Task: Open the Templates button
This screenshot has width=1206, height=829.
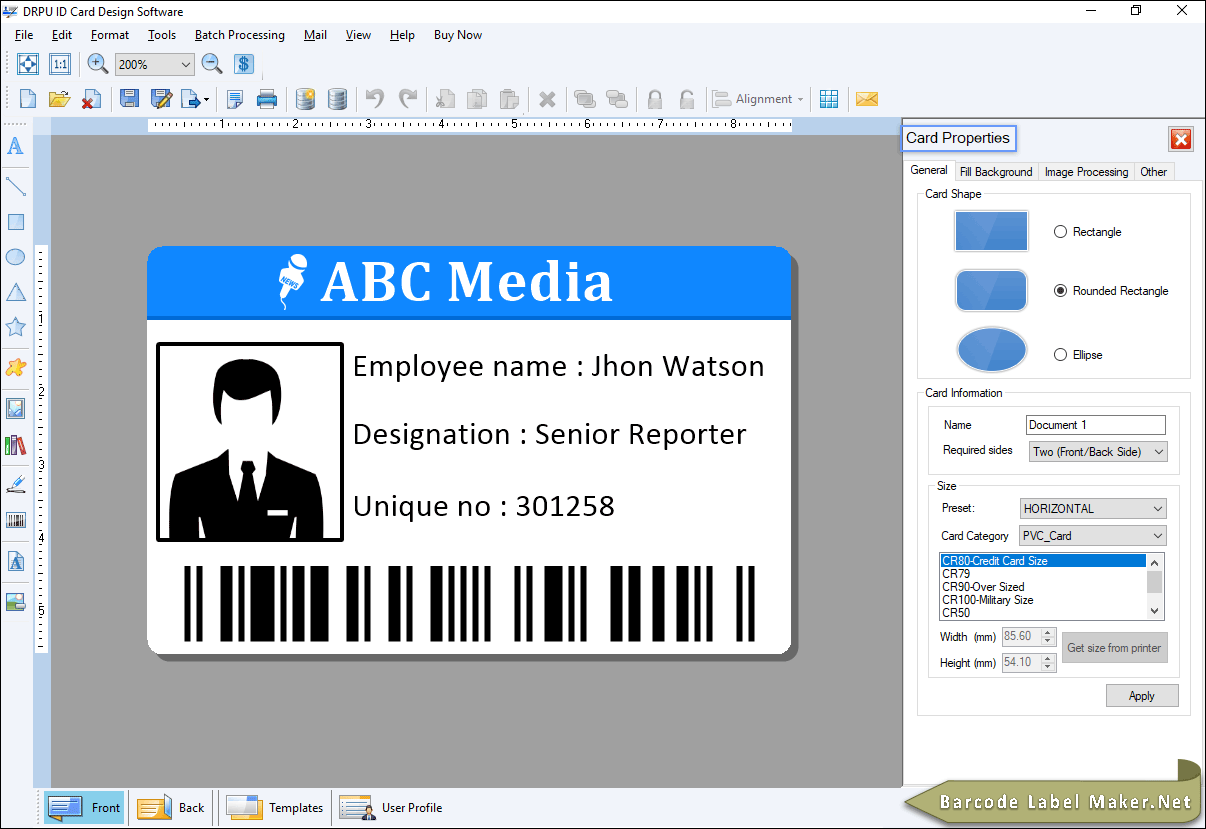Action: [x=274, y=808]
